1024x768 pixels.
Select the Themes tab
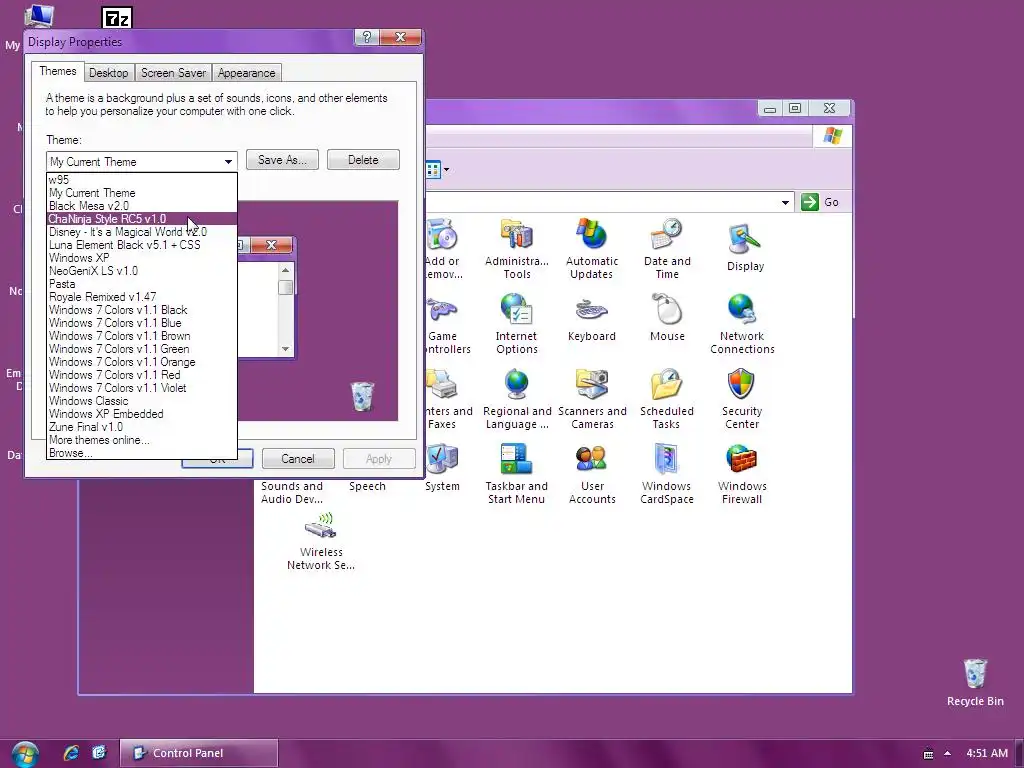(x=57, y=71)
